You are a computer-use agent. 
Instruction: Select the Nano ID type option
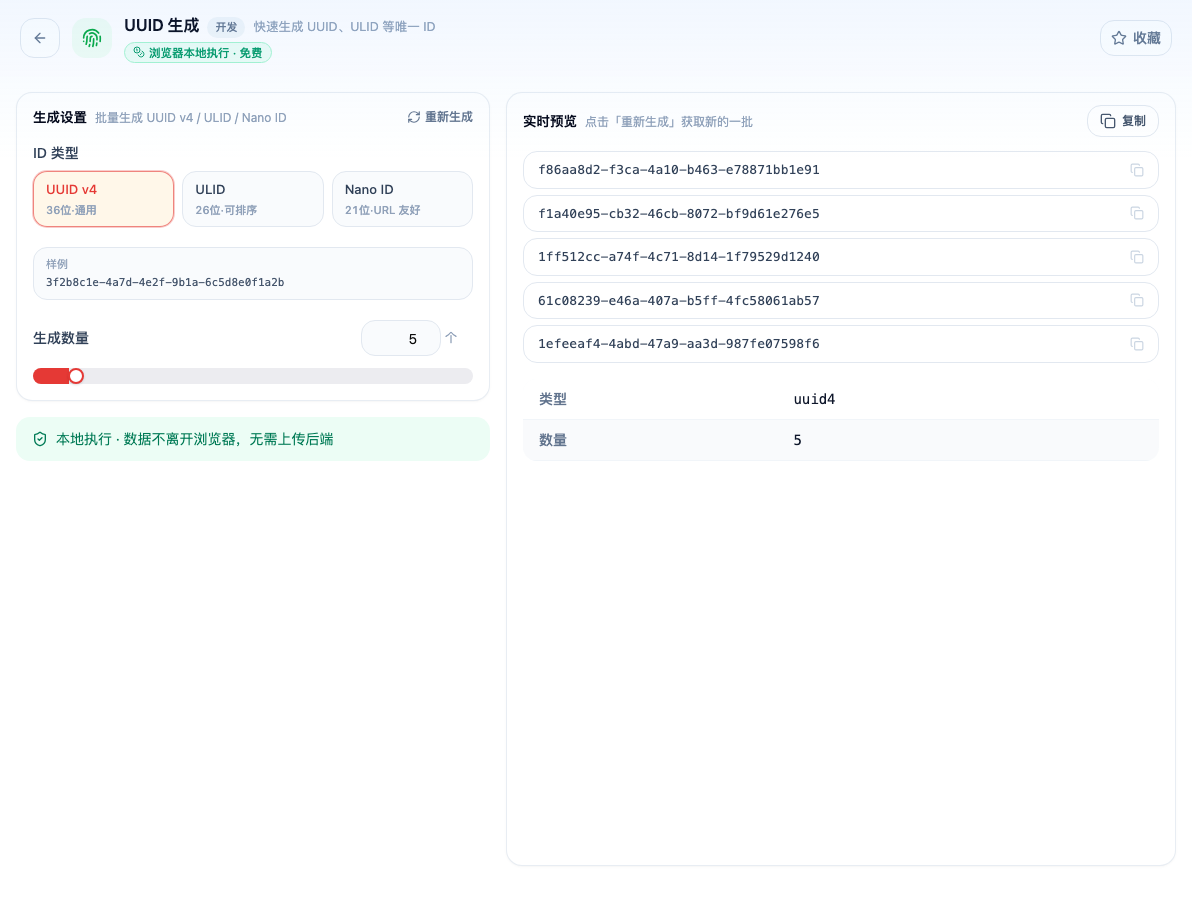click(402, 199)
